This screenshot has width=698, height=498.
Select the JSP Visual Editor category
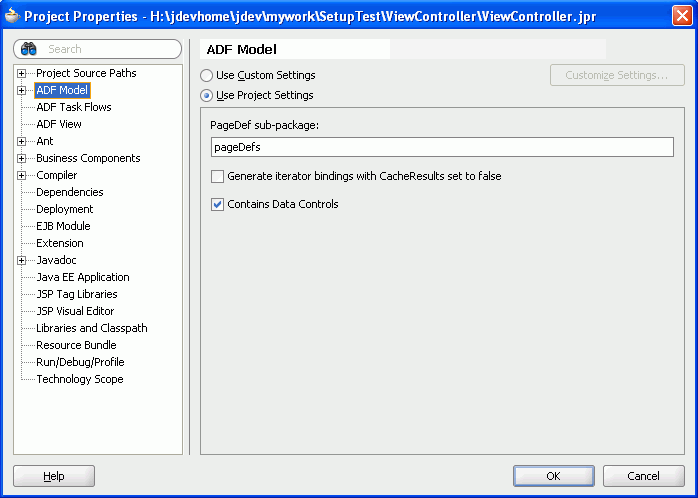pos(75,311)
